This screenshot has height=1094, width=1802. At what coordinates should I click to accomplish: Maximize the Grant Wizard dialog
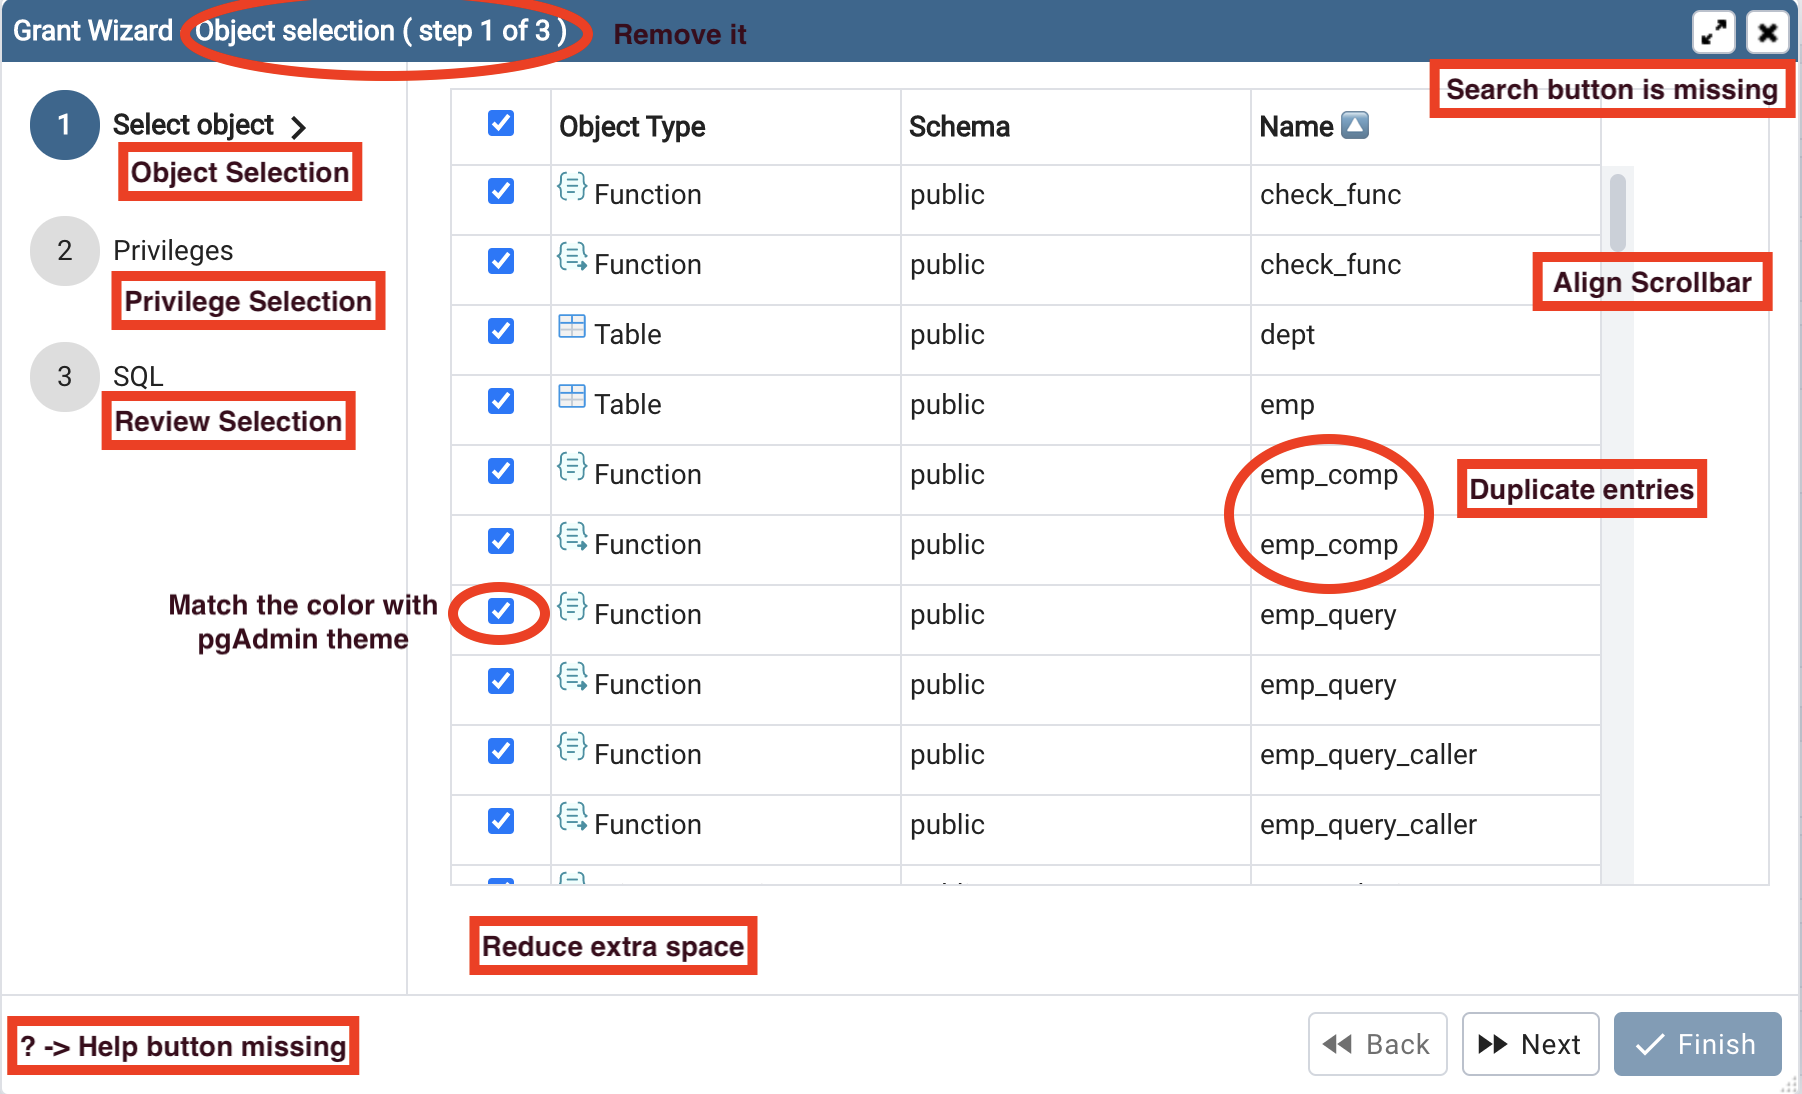coord(1713,32)
